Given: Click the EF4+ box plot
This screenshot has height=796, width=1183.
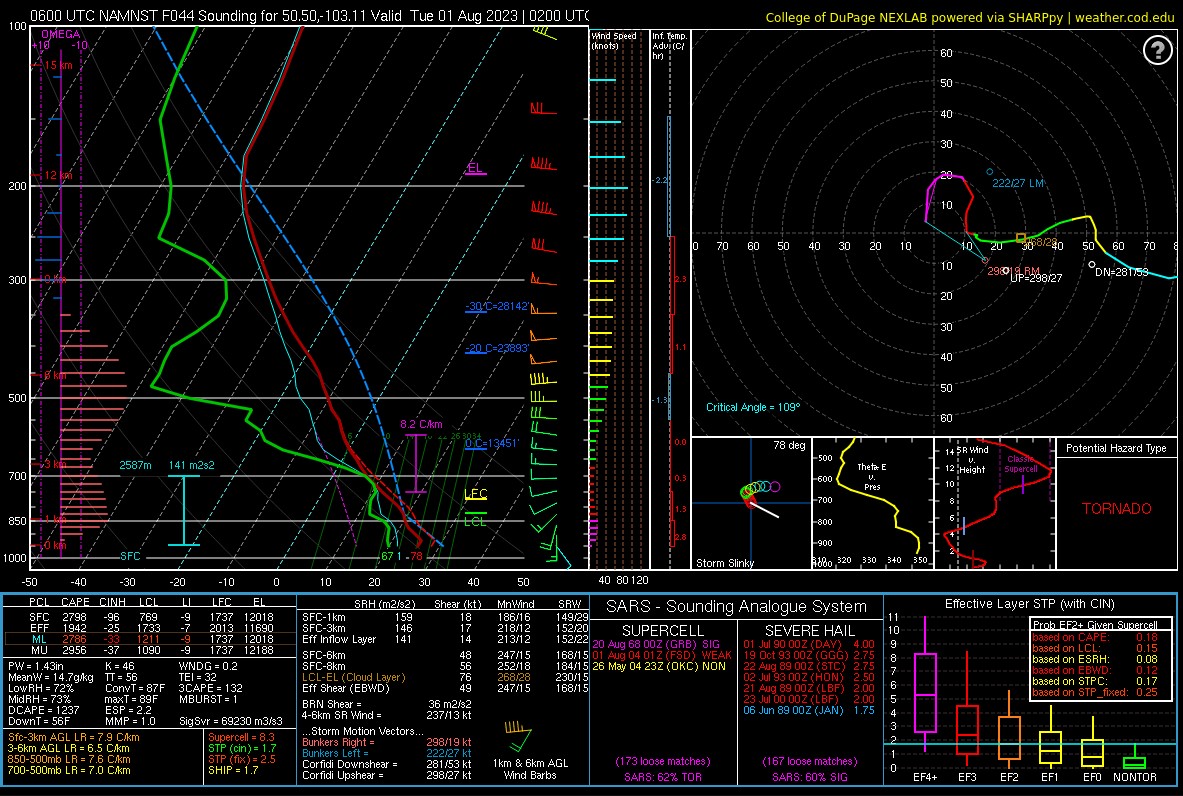Looking at the screenshot, I should pos(925,684).
